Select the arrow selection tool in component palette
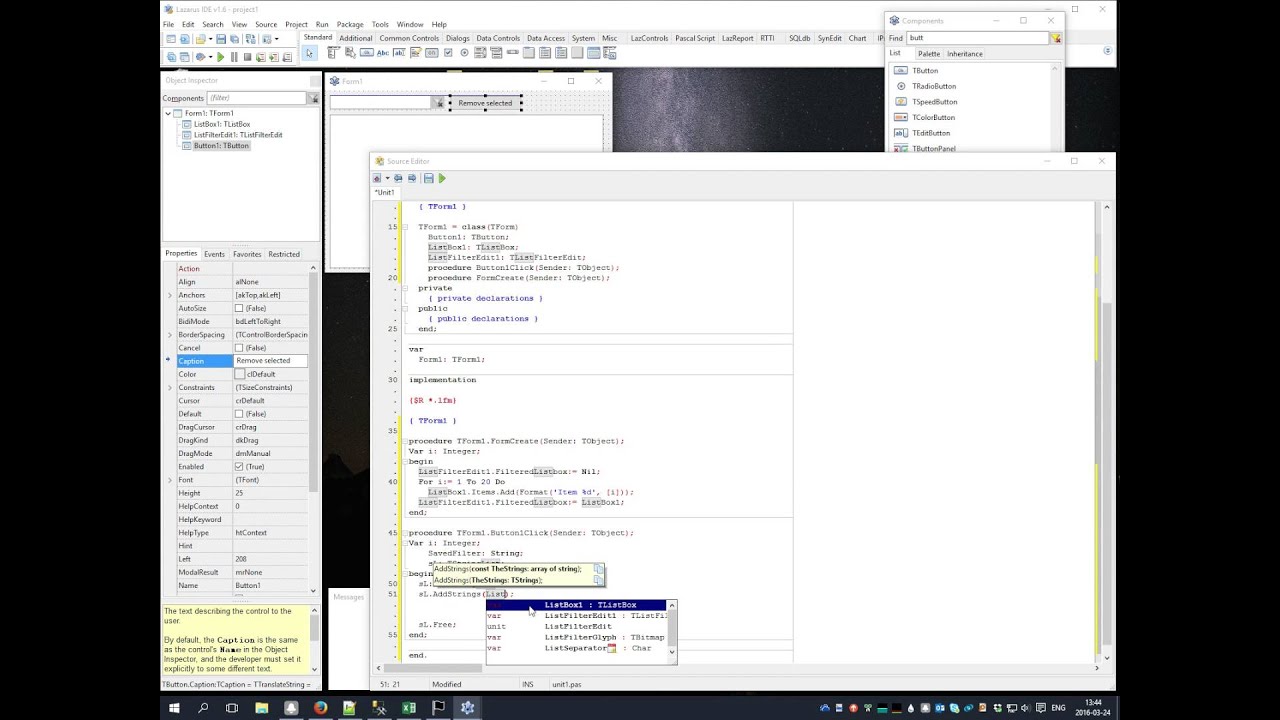The height and width of the screenshot is (720, 1280). tap(310, 53)
